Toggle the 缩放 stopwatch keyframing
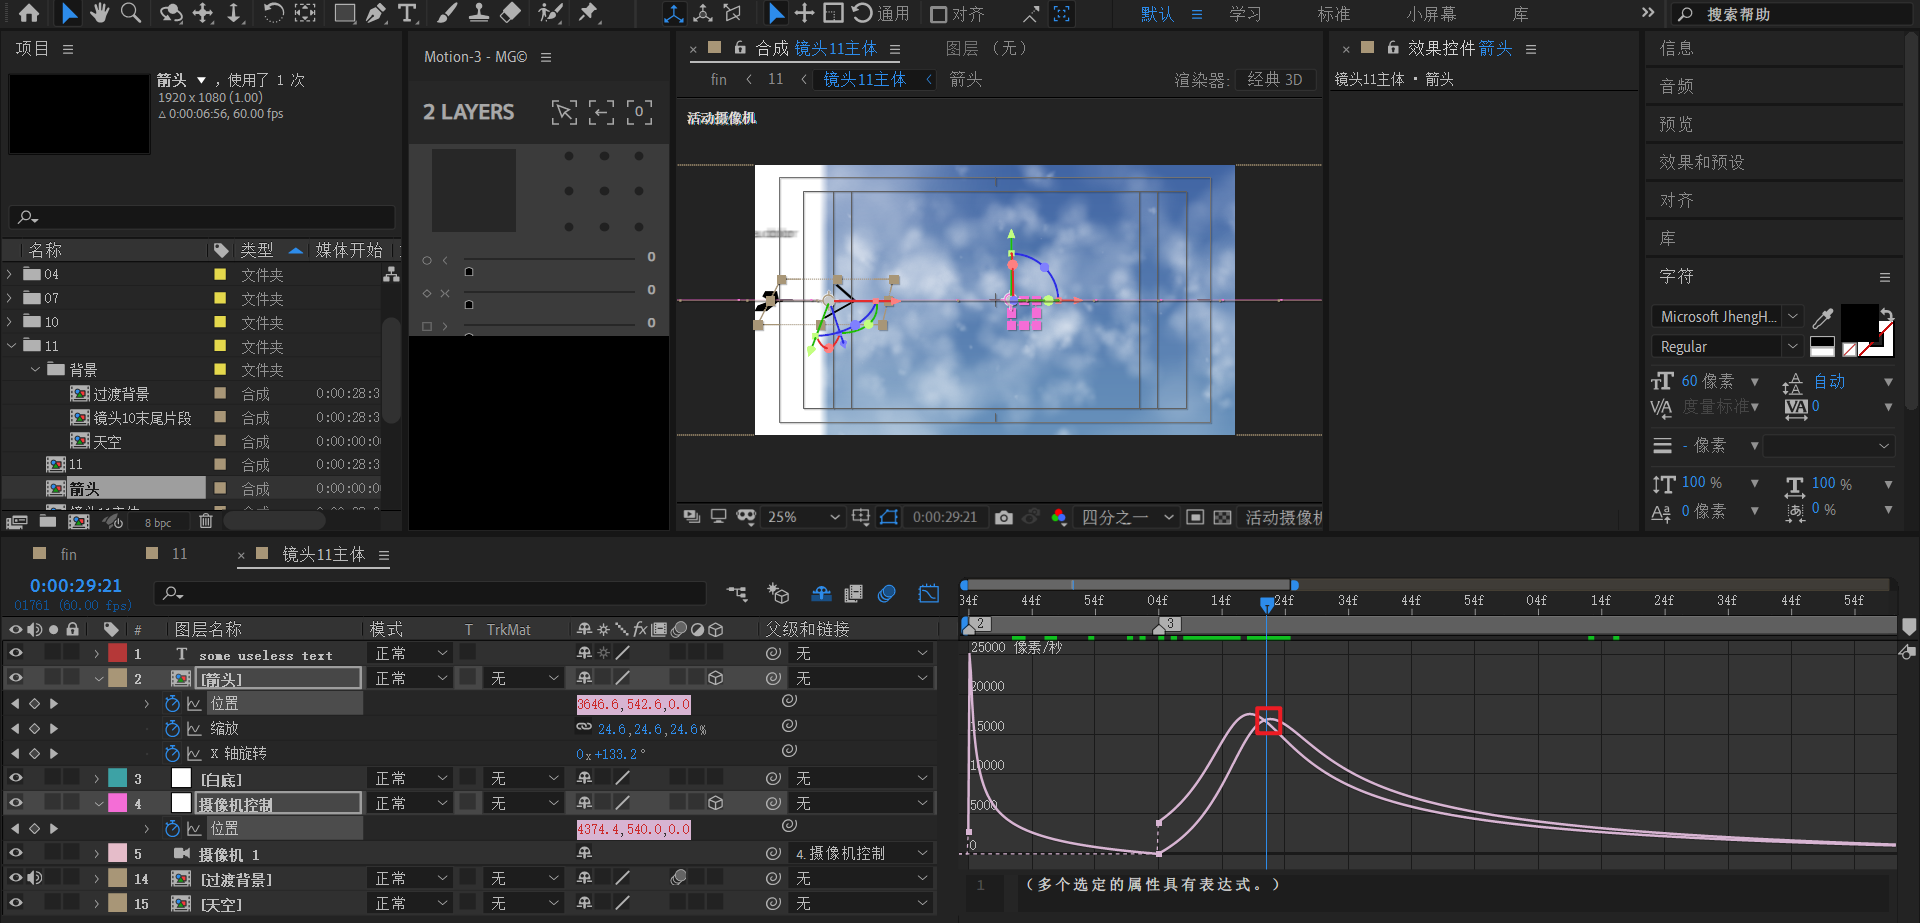The height and width of the screenshot is (923, 1920). point(172,729)
